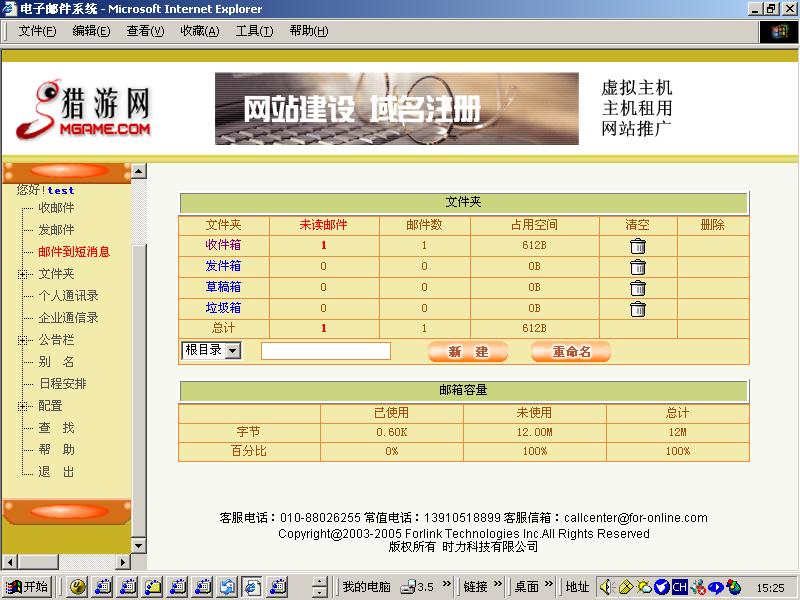Viewport: 800px width, 600px height.
Task: Click the taskbar stepper up arrow
Action: 319,581
